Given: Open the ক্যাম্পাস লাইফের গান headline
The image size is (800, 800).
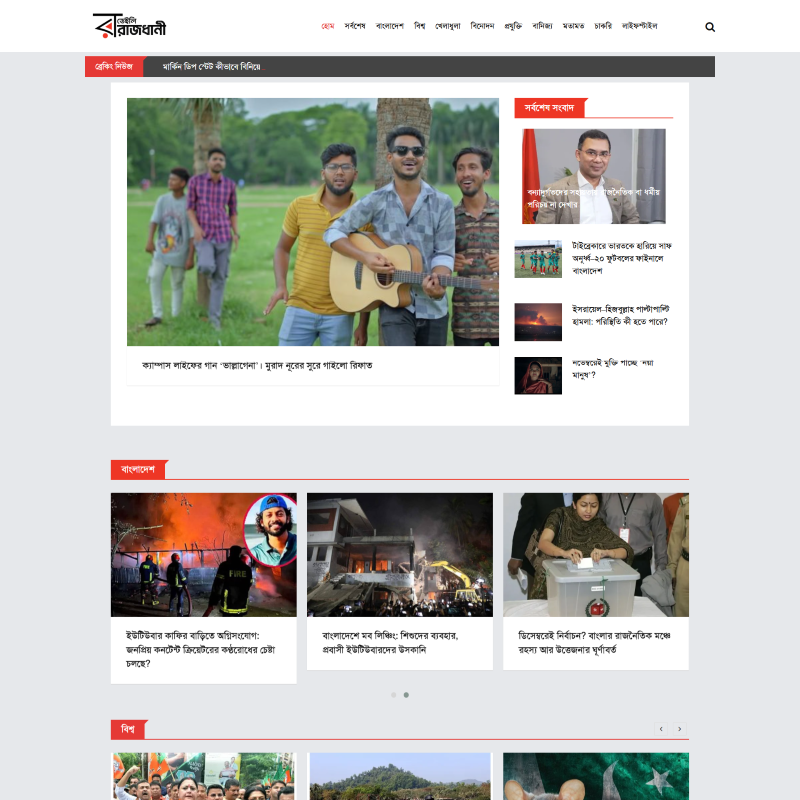Looking at the screenshot, I should 257,366.
